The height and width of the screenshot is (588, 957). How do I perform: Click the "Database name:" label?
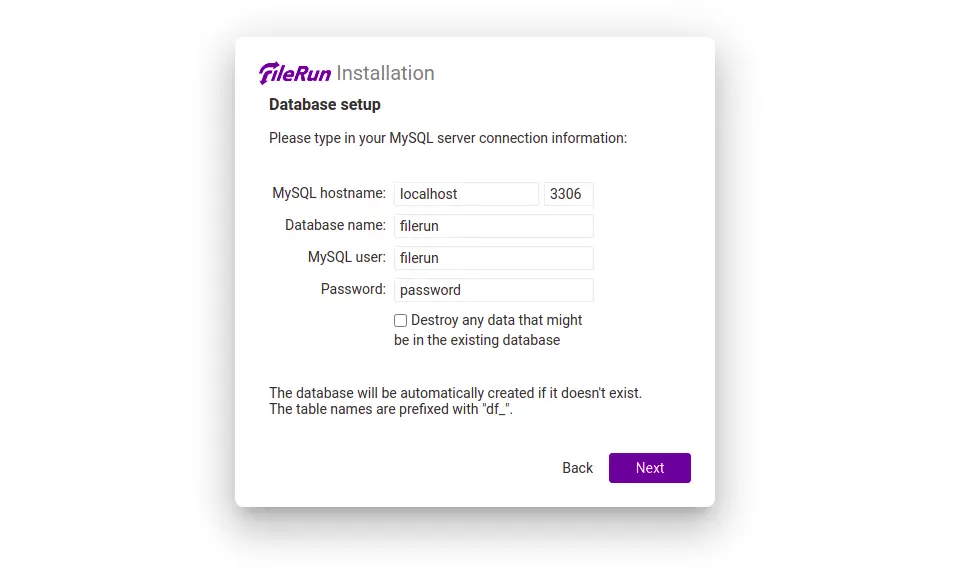click(x=335, y=225)
